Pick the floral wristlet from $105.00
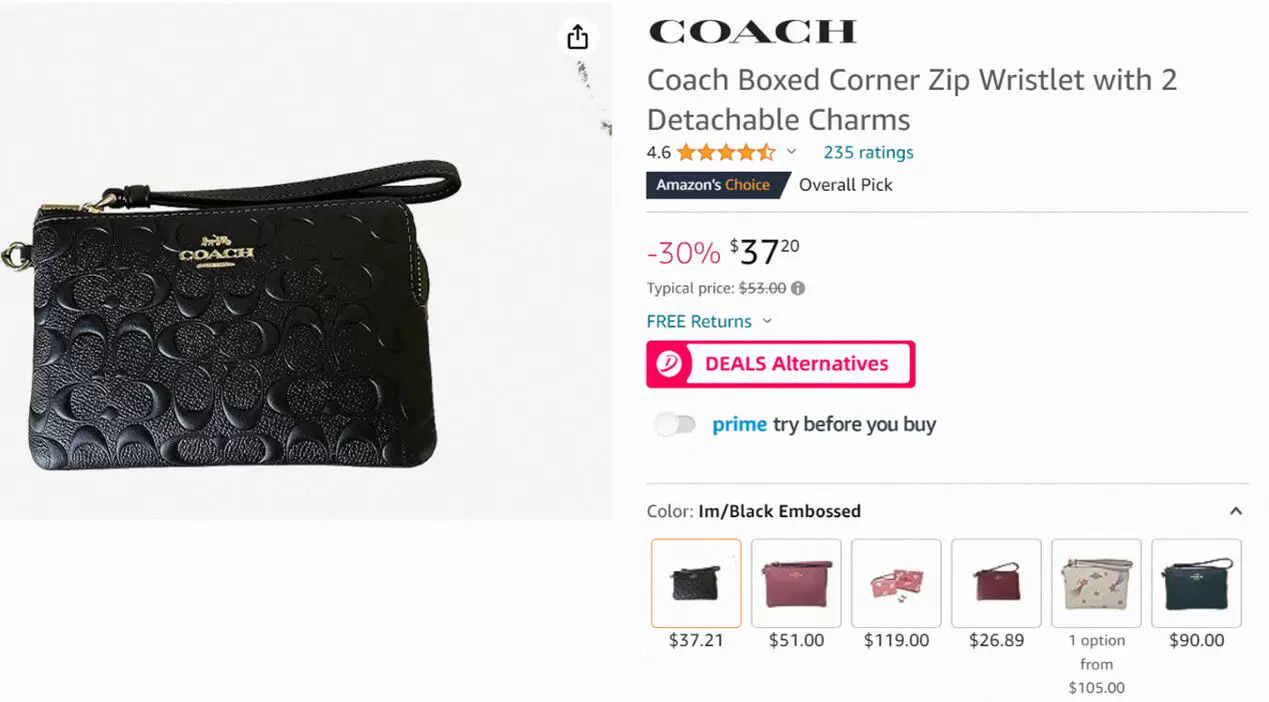Viewport: 1269px width, 702px height. (x=1096, y=583)
